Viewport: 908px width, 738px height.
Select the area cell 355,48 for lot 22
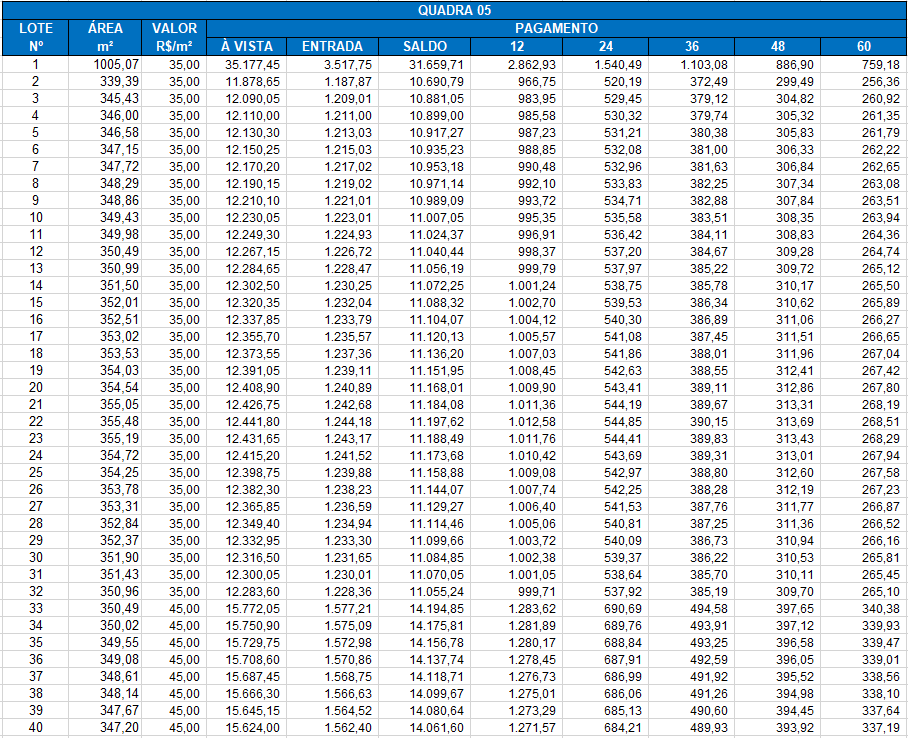119,421
